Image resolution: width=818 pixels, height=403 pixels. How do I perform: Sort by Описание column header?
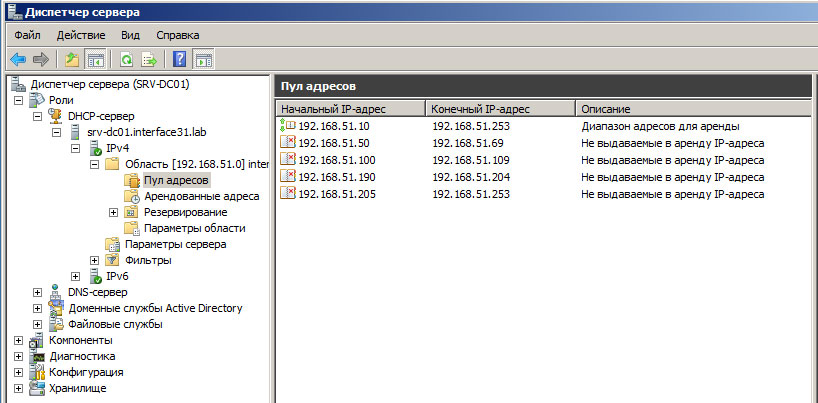tap(694, 109)
